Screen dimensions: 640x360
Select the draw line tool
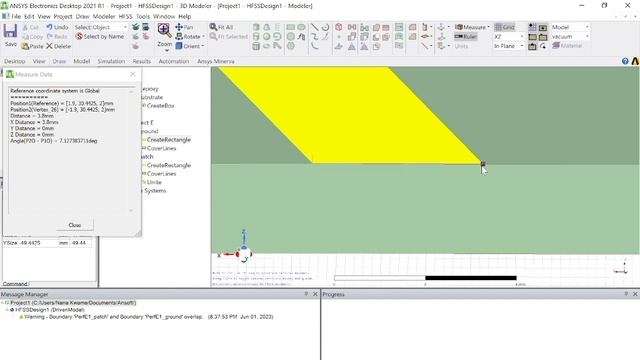coord(315,27)
